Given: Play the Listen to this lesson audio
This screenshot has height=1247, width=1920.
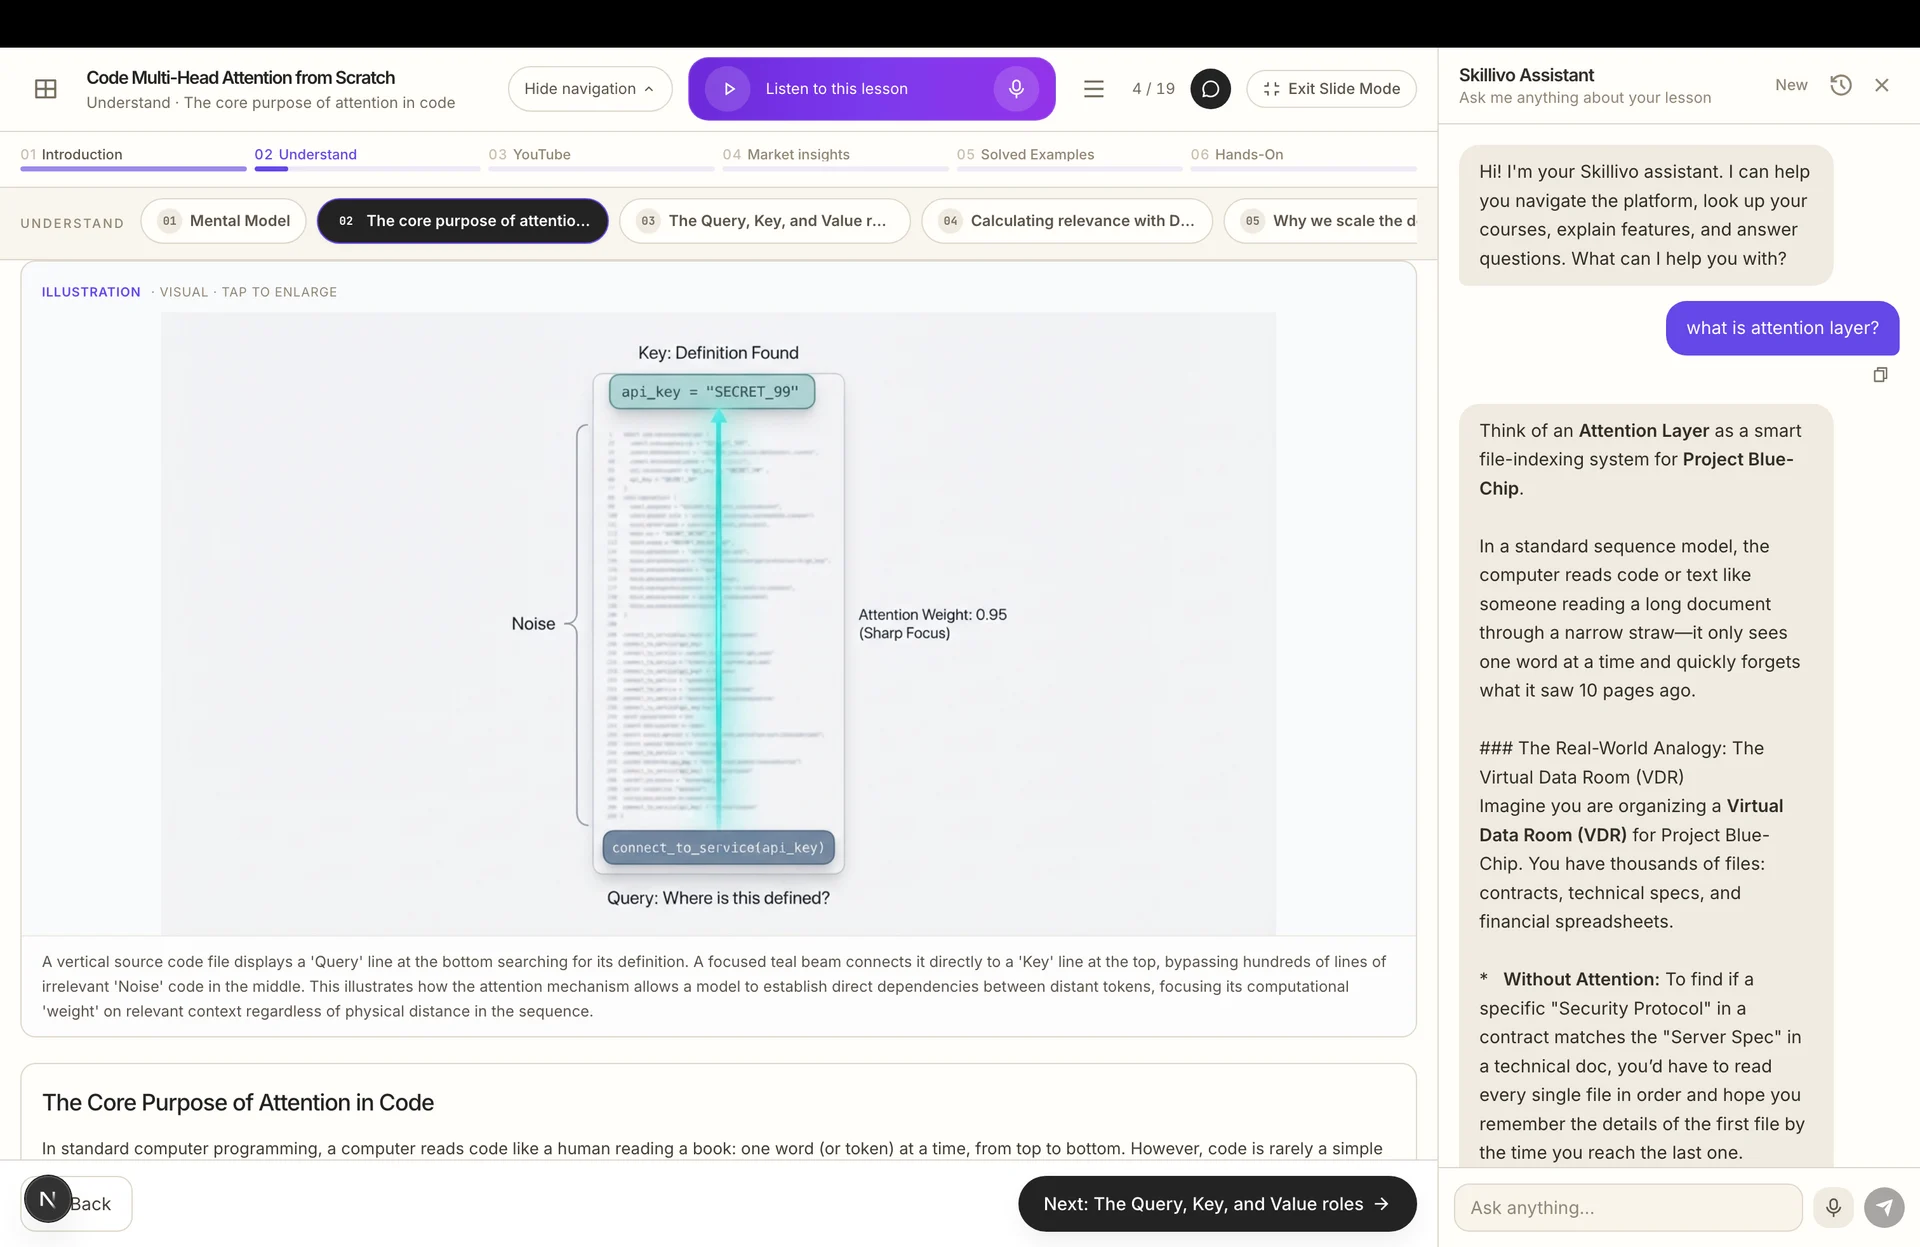Looking at the screenshot, I should tap(729, 89).
